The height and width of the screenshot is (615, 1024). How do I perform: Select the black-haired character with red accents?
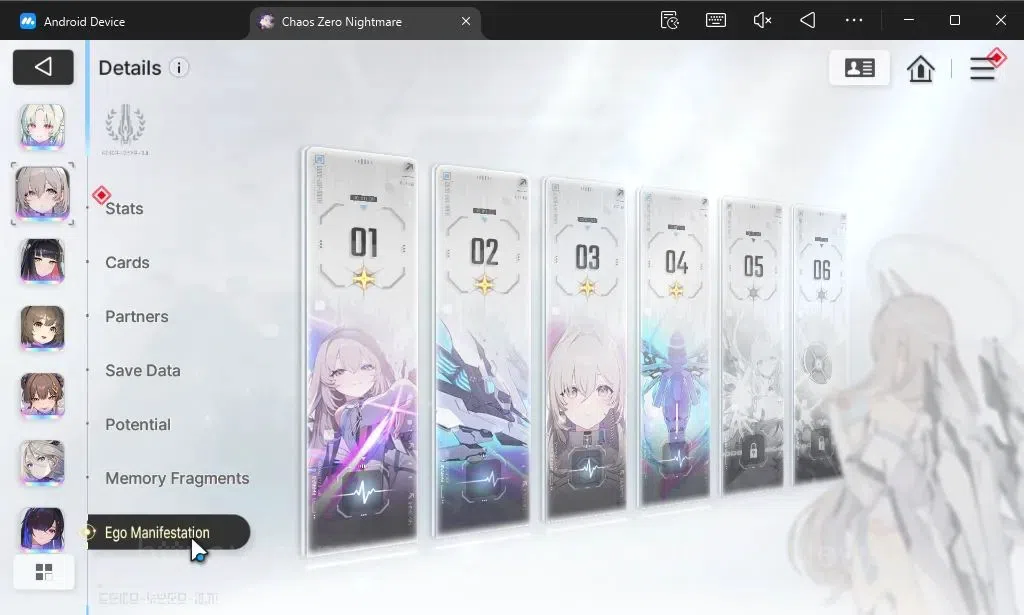[42, 261]
